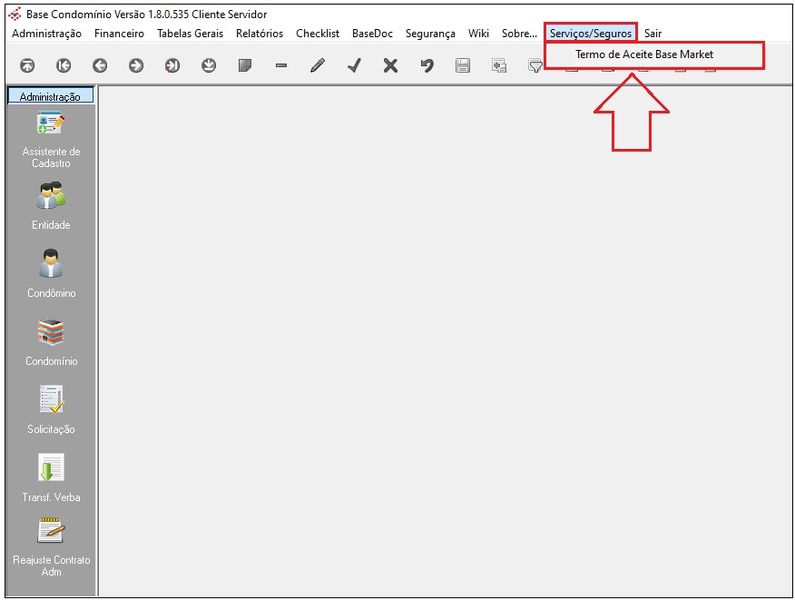The image size is (795, 600).
Task: Click the next record right arrow
Action: point(136,66)
